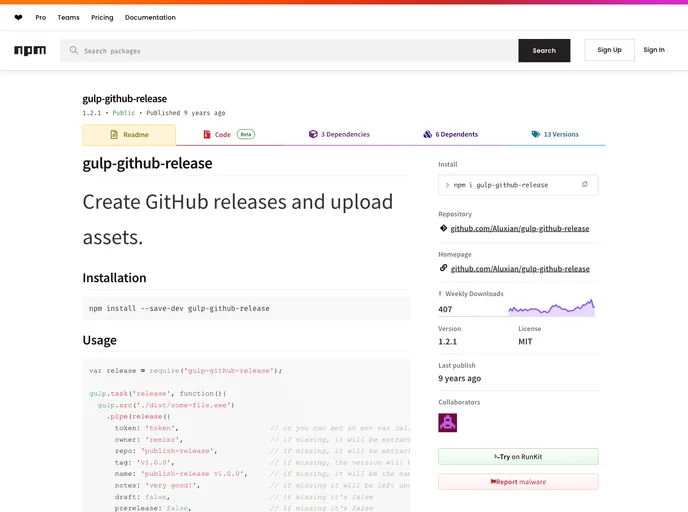Open the collaborator avatar

(x=448, y=422)
